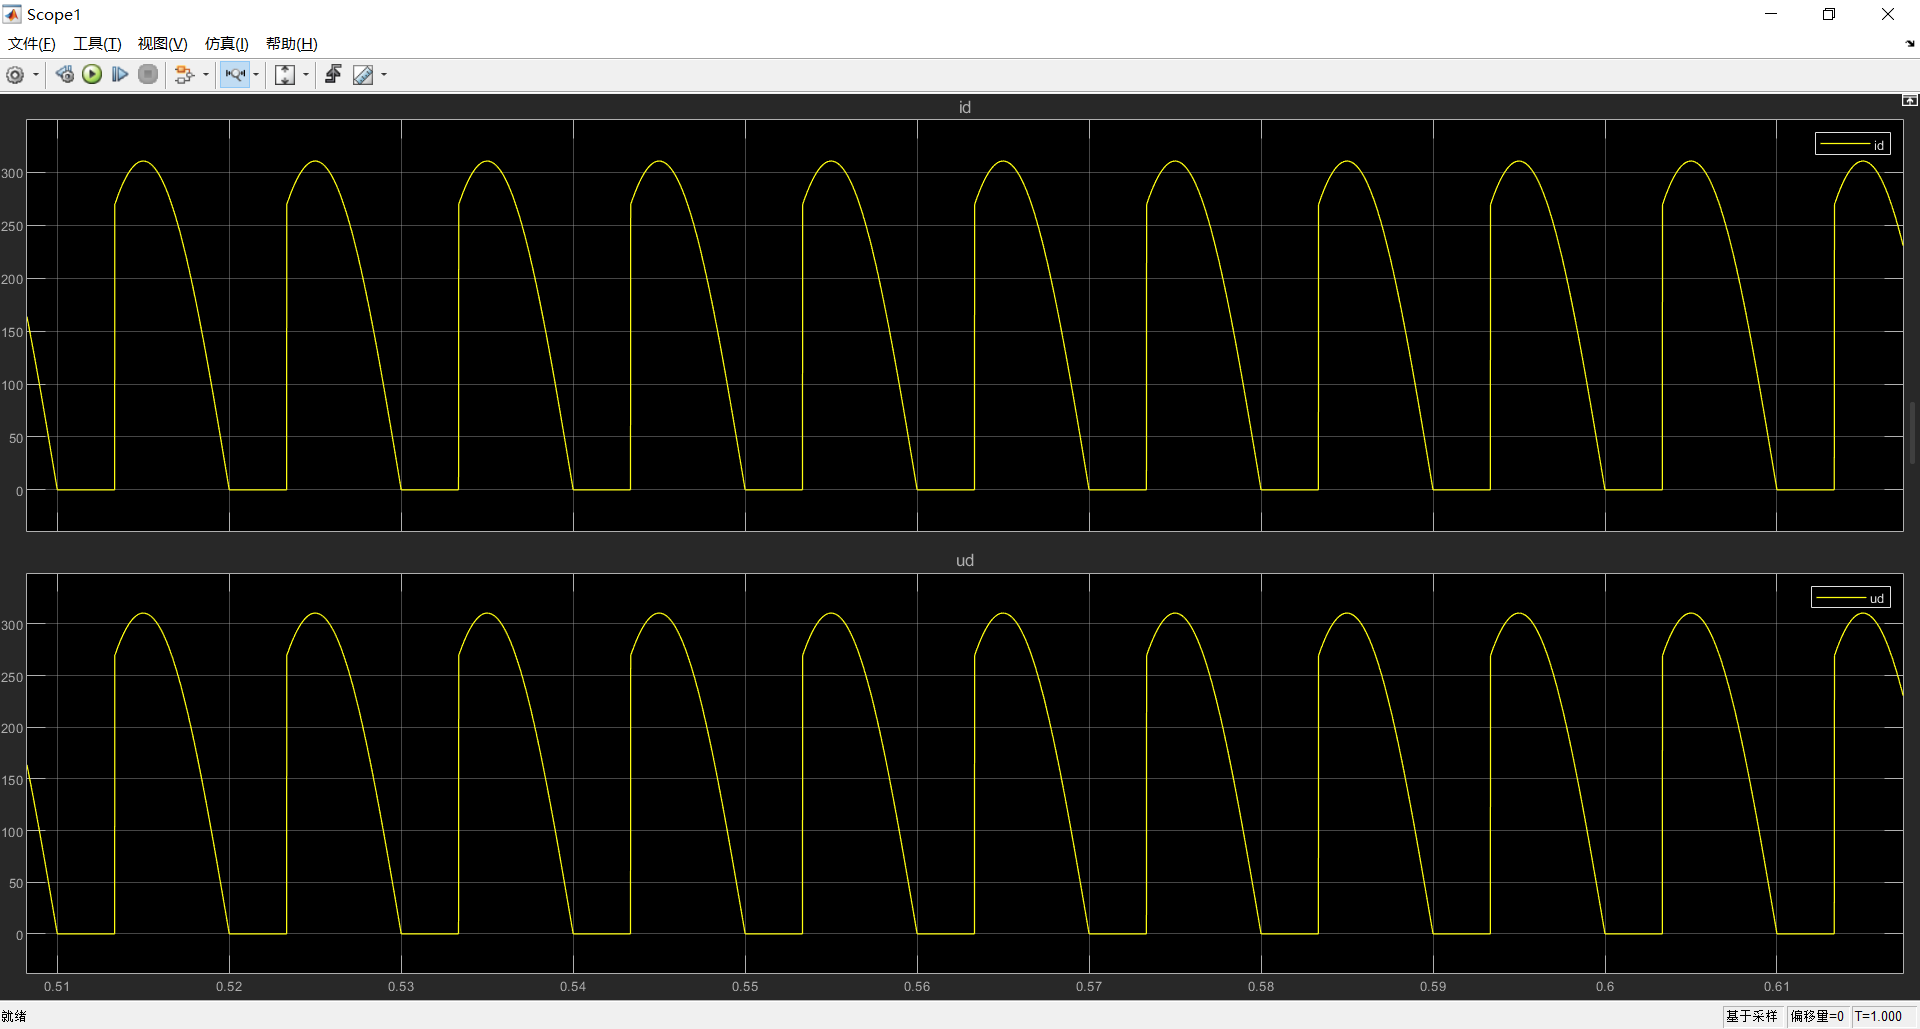Click the highlight Simulink block icon

coord(184,75)
